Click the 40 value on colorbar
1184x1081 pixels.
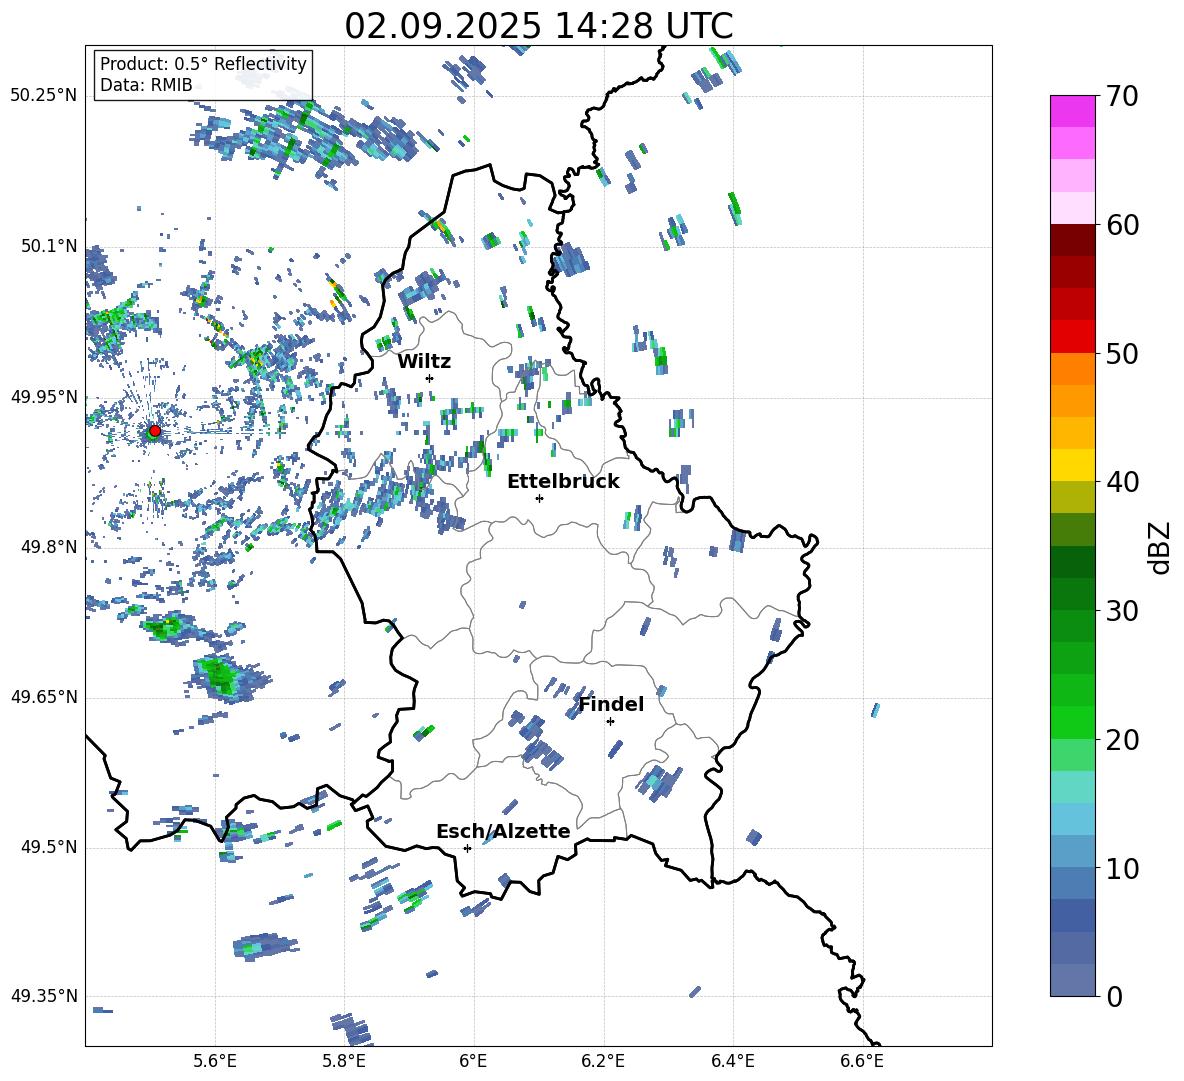[1122, 482]
